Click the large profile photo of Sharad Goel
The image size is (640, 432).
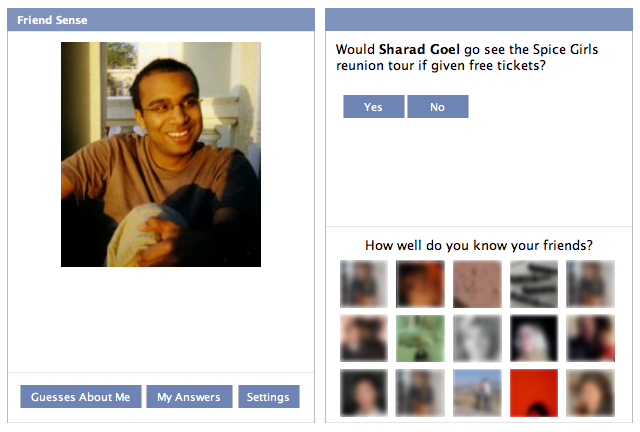pyautogui.click(x=161, y=154)
